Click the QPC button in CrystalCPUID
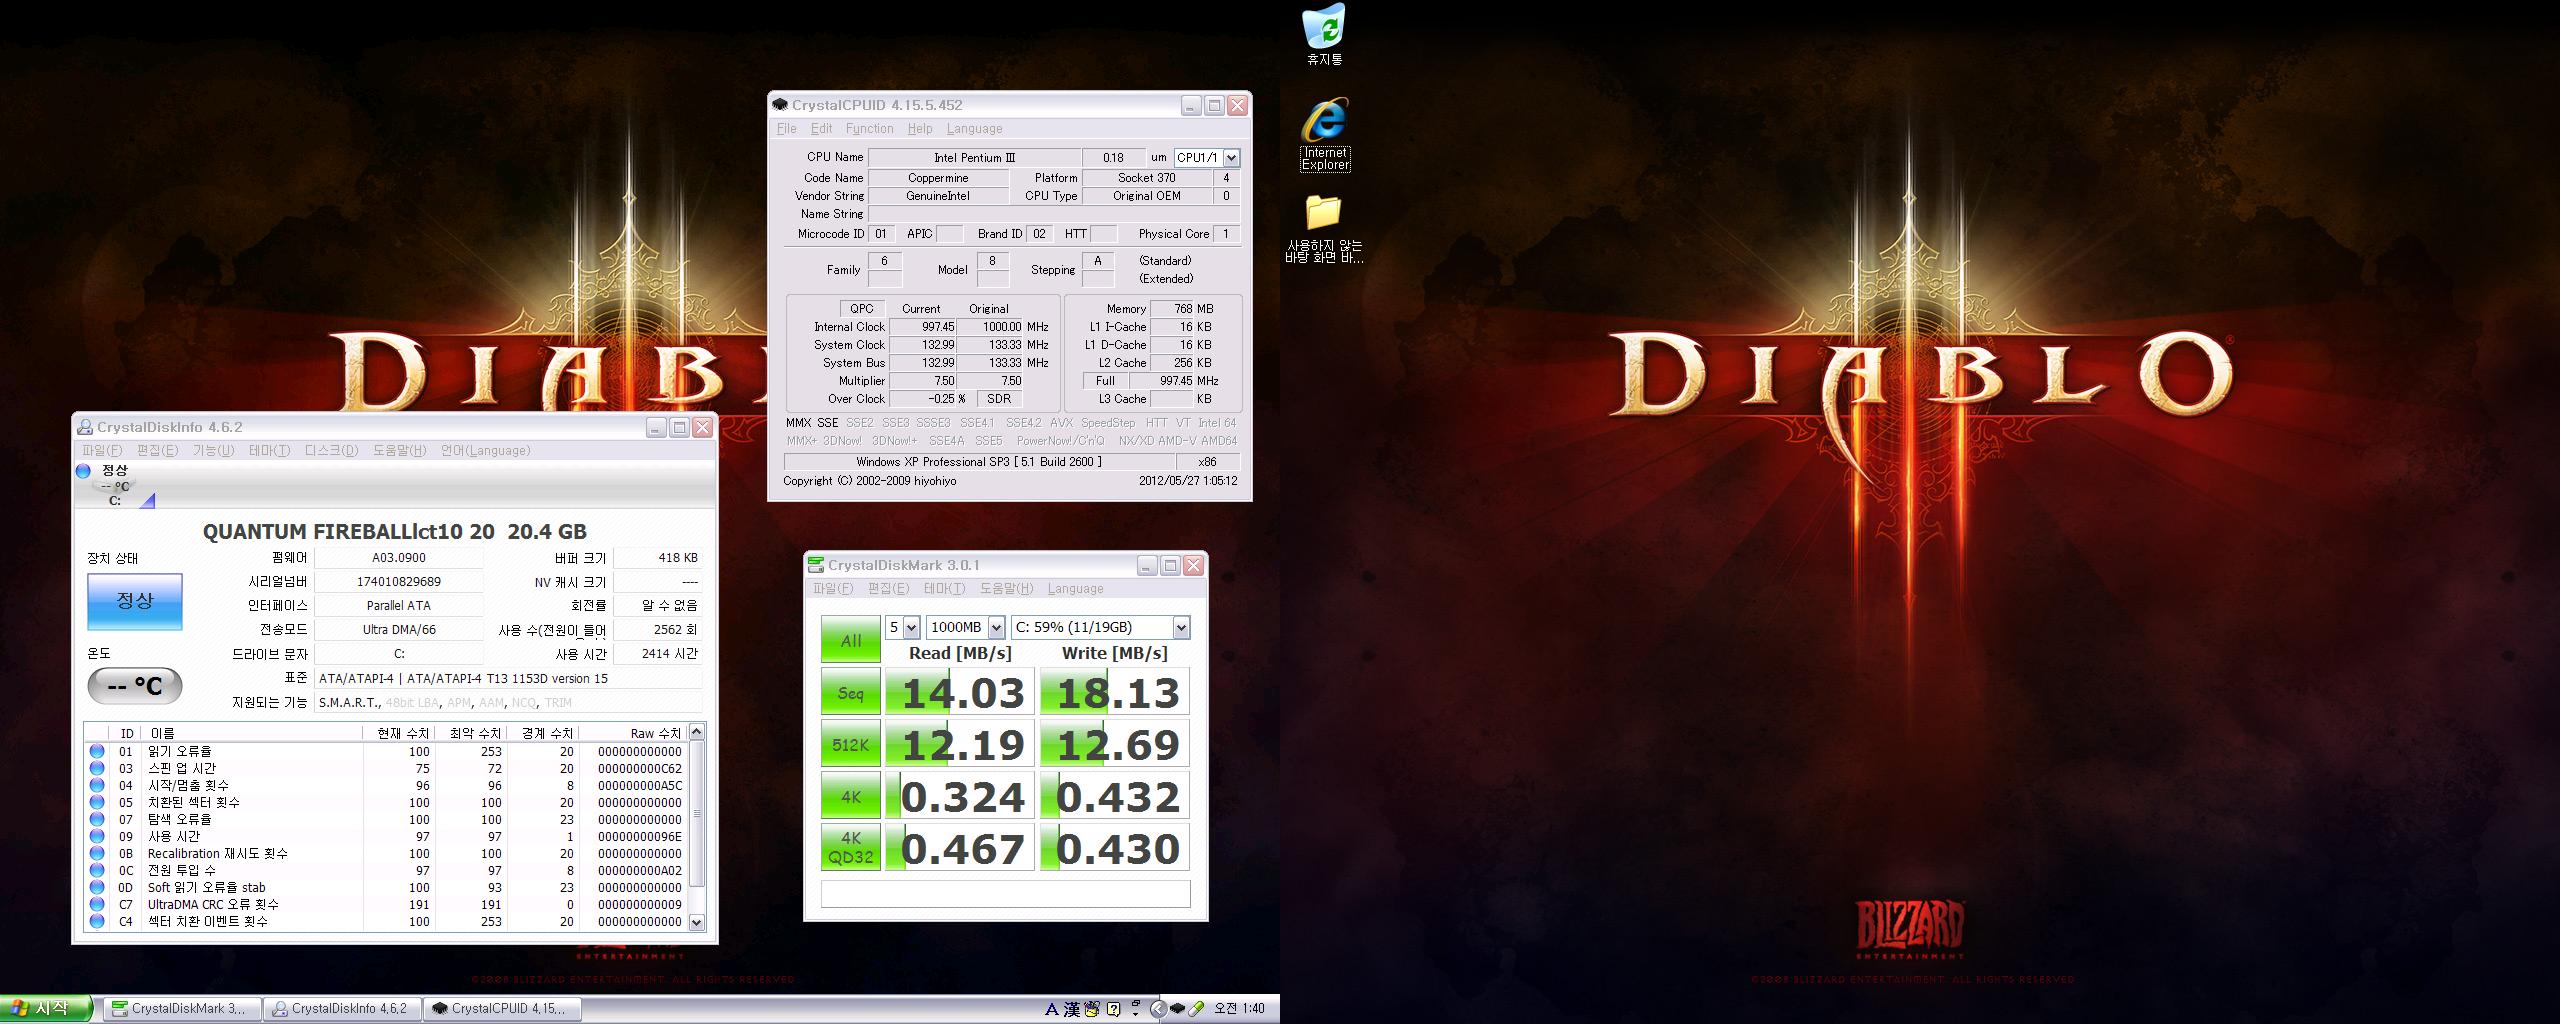 click(861, 309)
